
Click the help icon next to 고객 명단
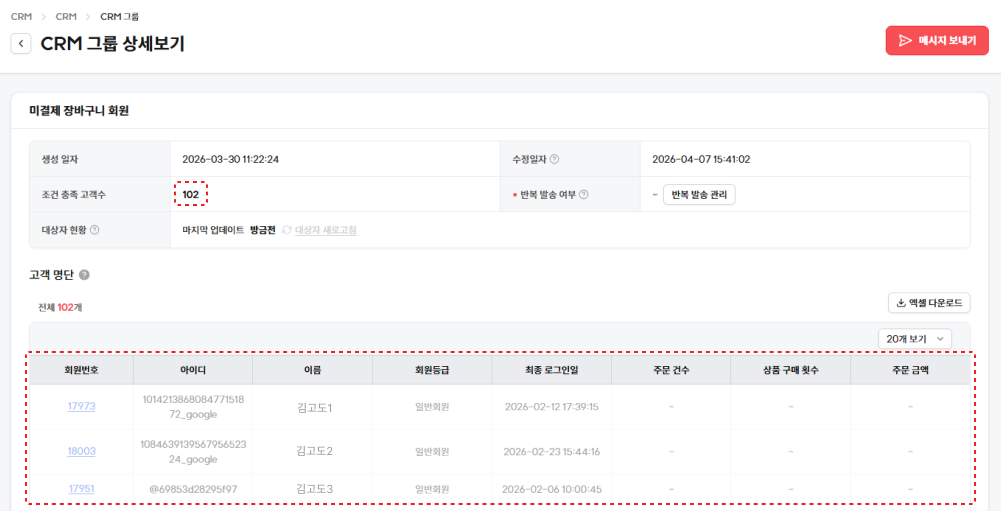click(x=84, y=275)
